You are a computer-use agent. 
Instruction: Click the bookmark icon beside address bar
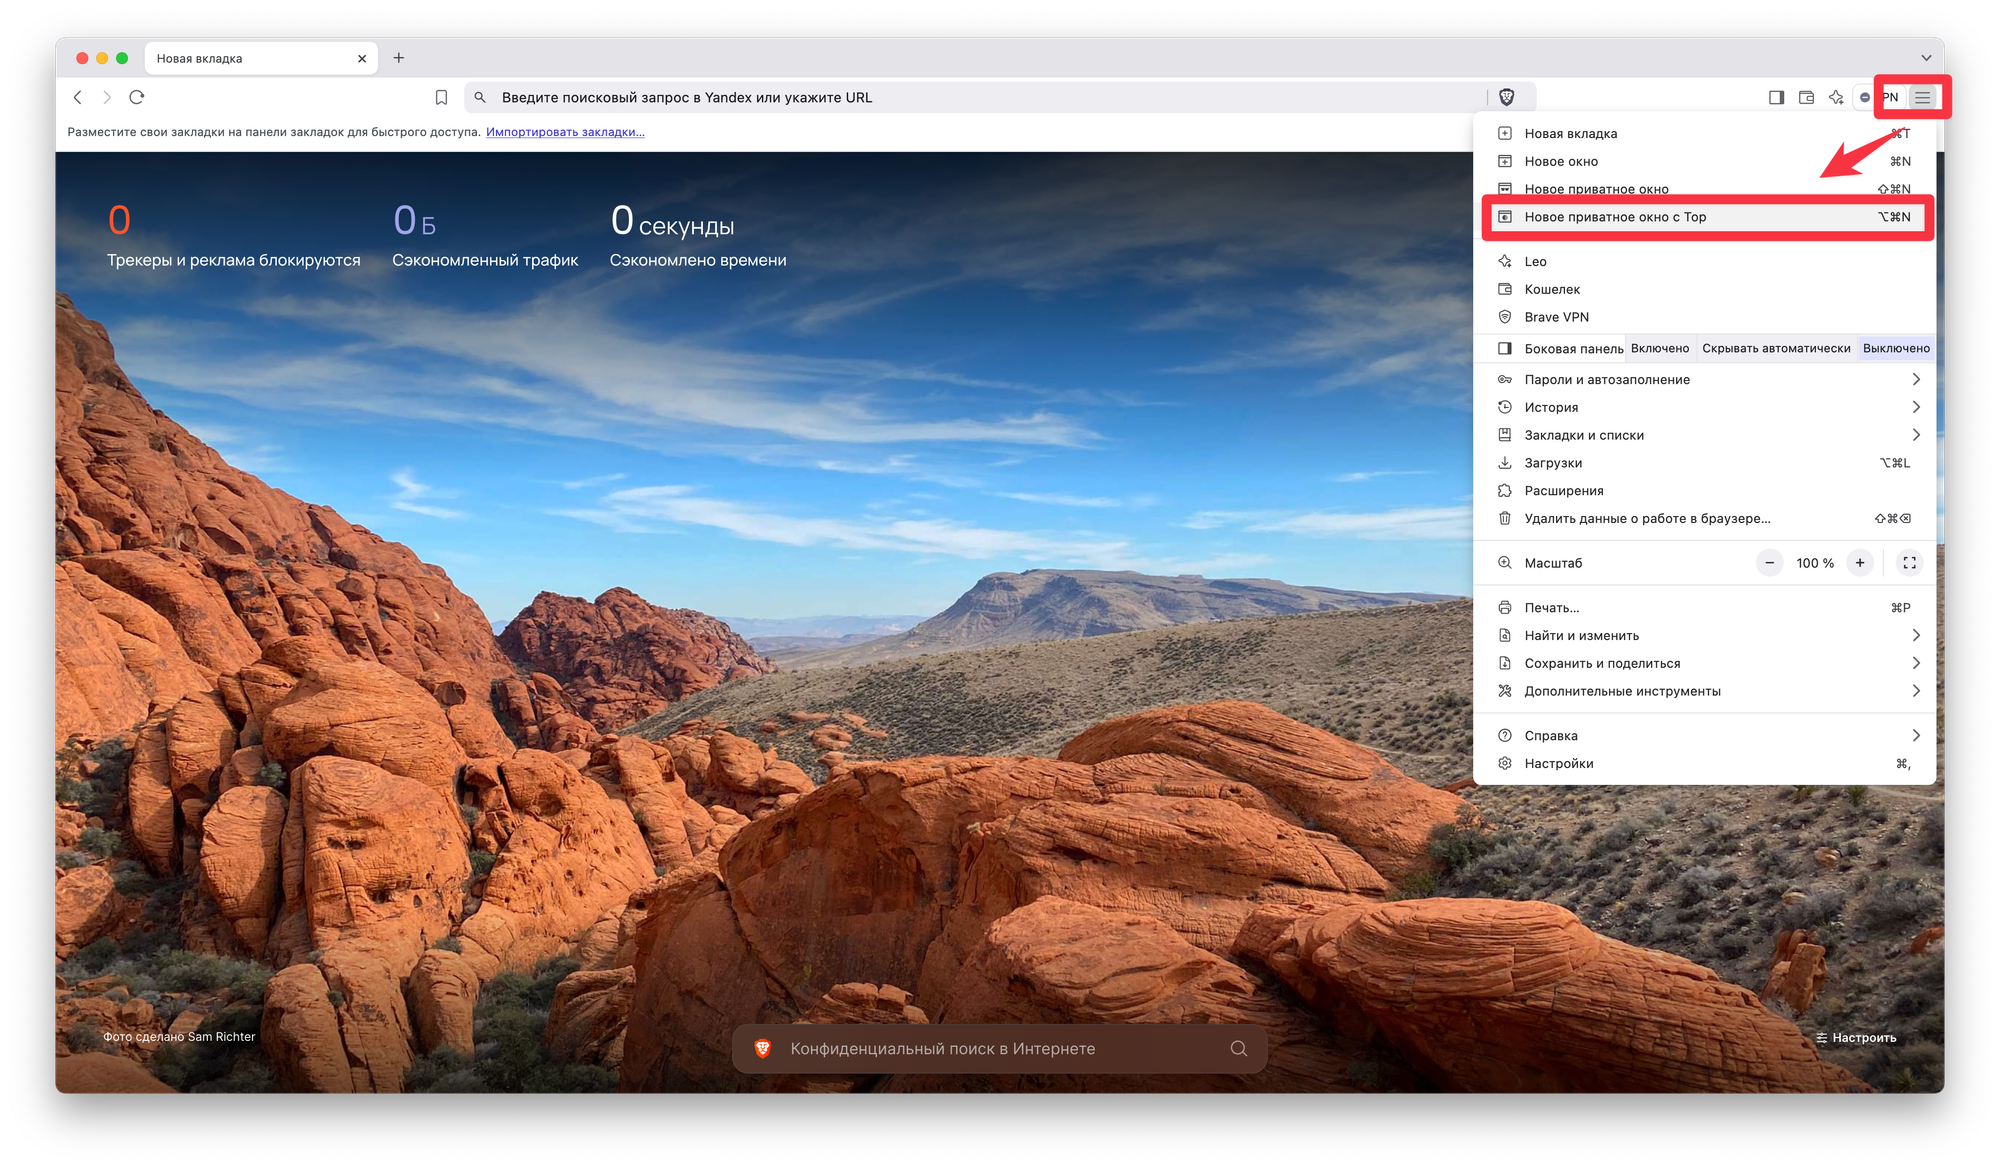point(441,97)
